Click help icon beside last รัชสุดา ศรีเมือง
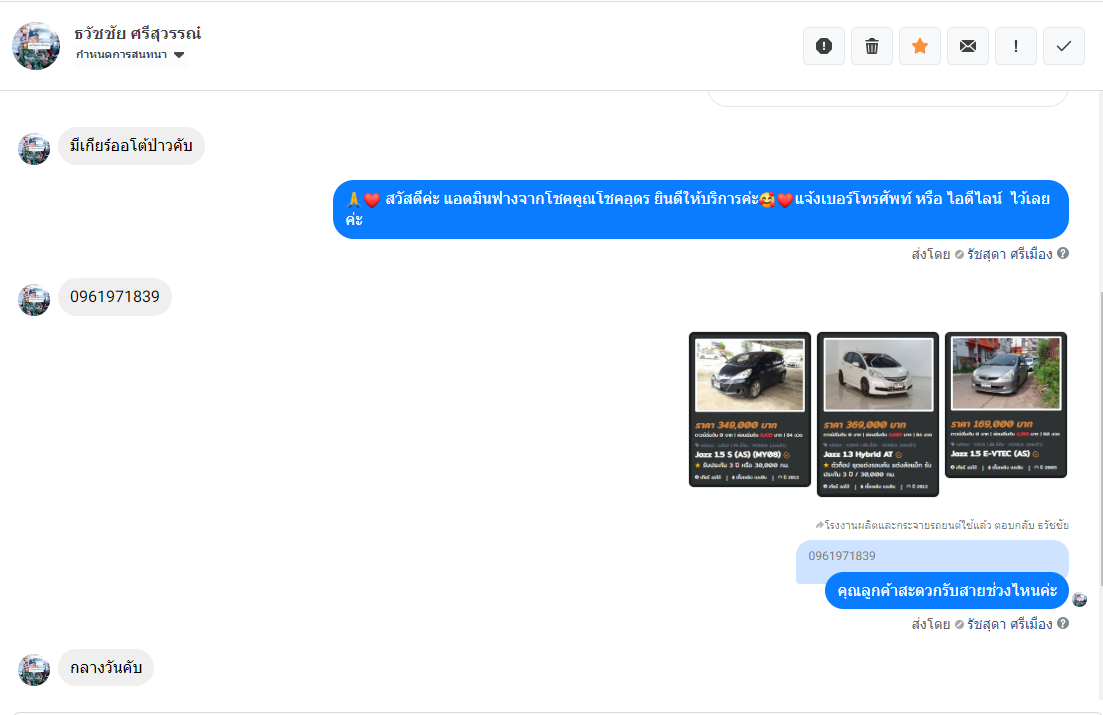Image resolution: width=1103 pixels, height=715 pixels. (1063, 624)
